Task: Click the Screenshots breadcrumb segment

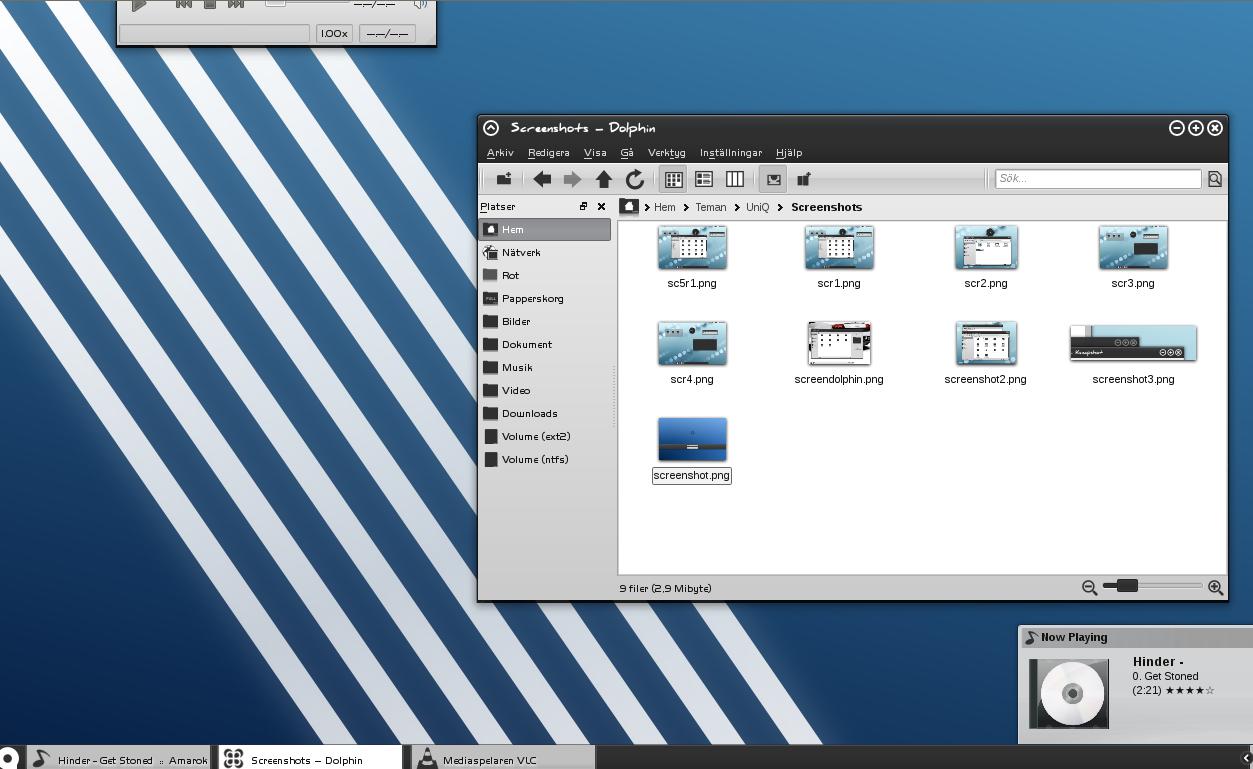Action: click(826, 207)
